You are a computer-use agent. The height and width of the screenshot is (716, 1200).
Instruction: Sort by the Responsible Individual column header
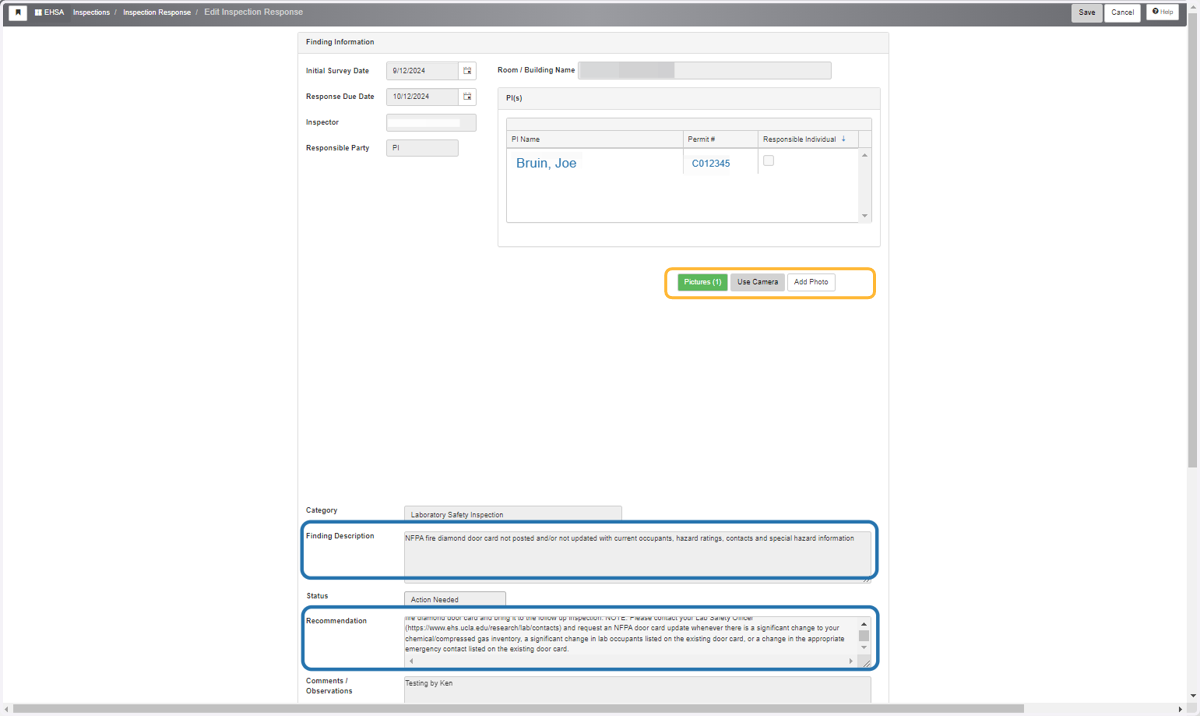[806, 139]
